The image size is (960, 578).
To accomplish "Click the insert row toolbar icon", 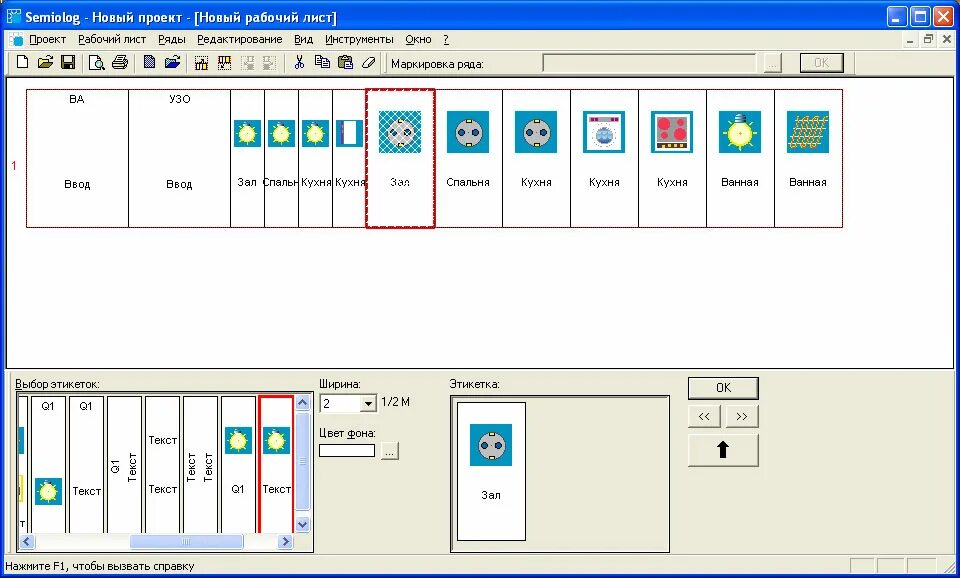I will tap(201, 62).
